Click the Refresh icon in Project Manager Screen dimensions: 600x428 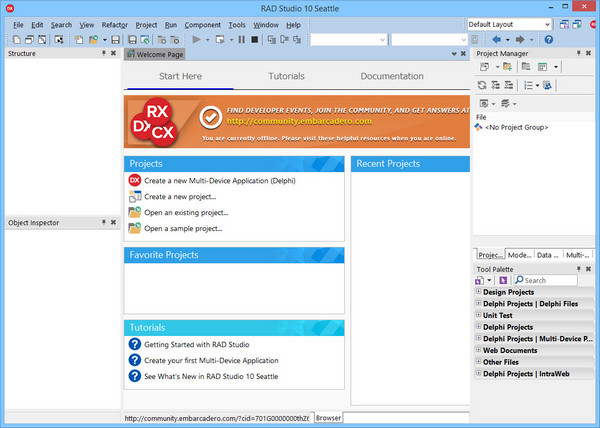[x=481, y=85]
